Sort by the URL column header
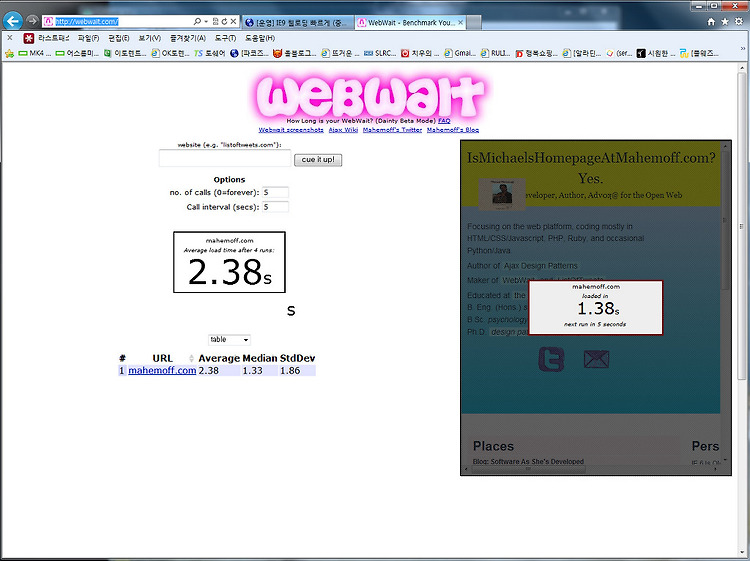Viewport: 750px width, 561px height. (162, 358)
